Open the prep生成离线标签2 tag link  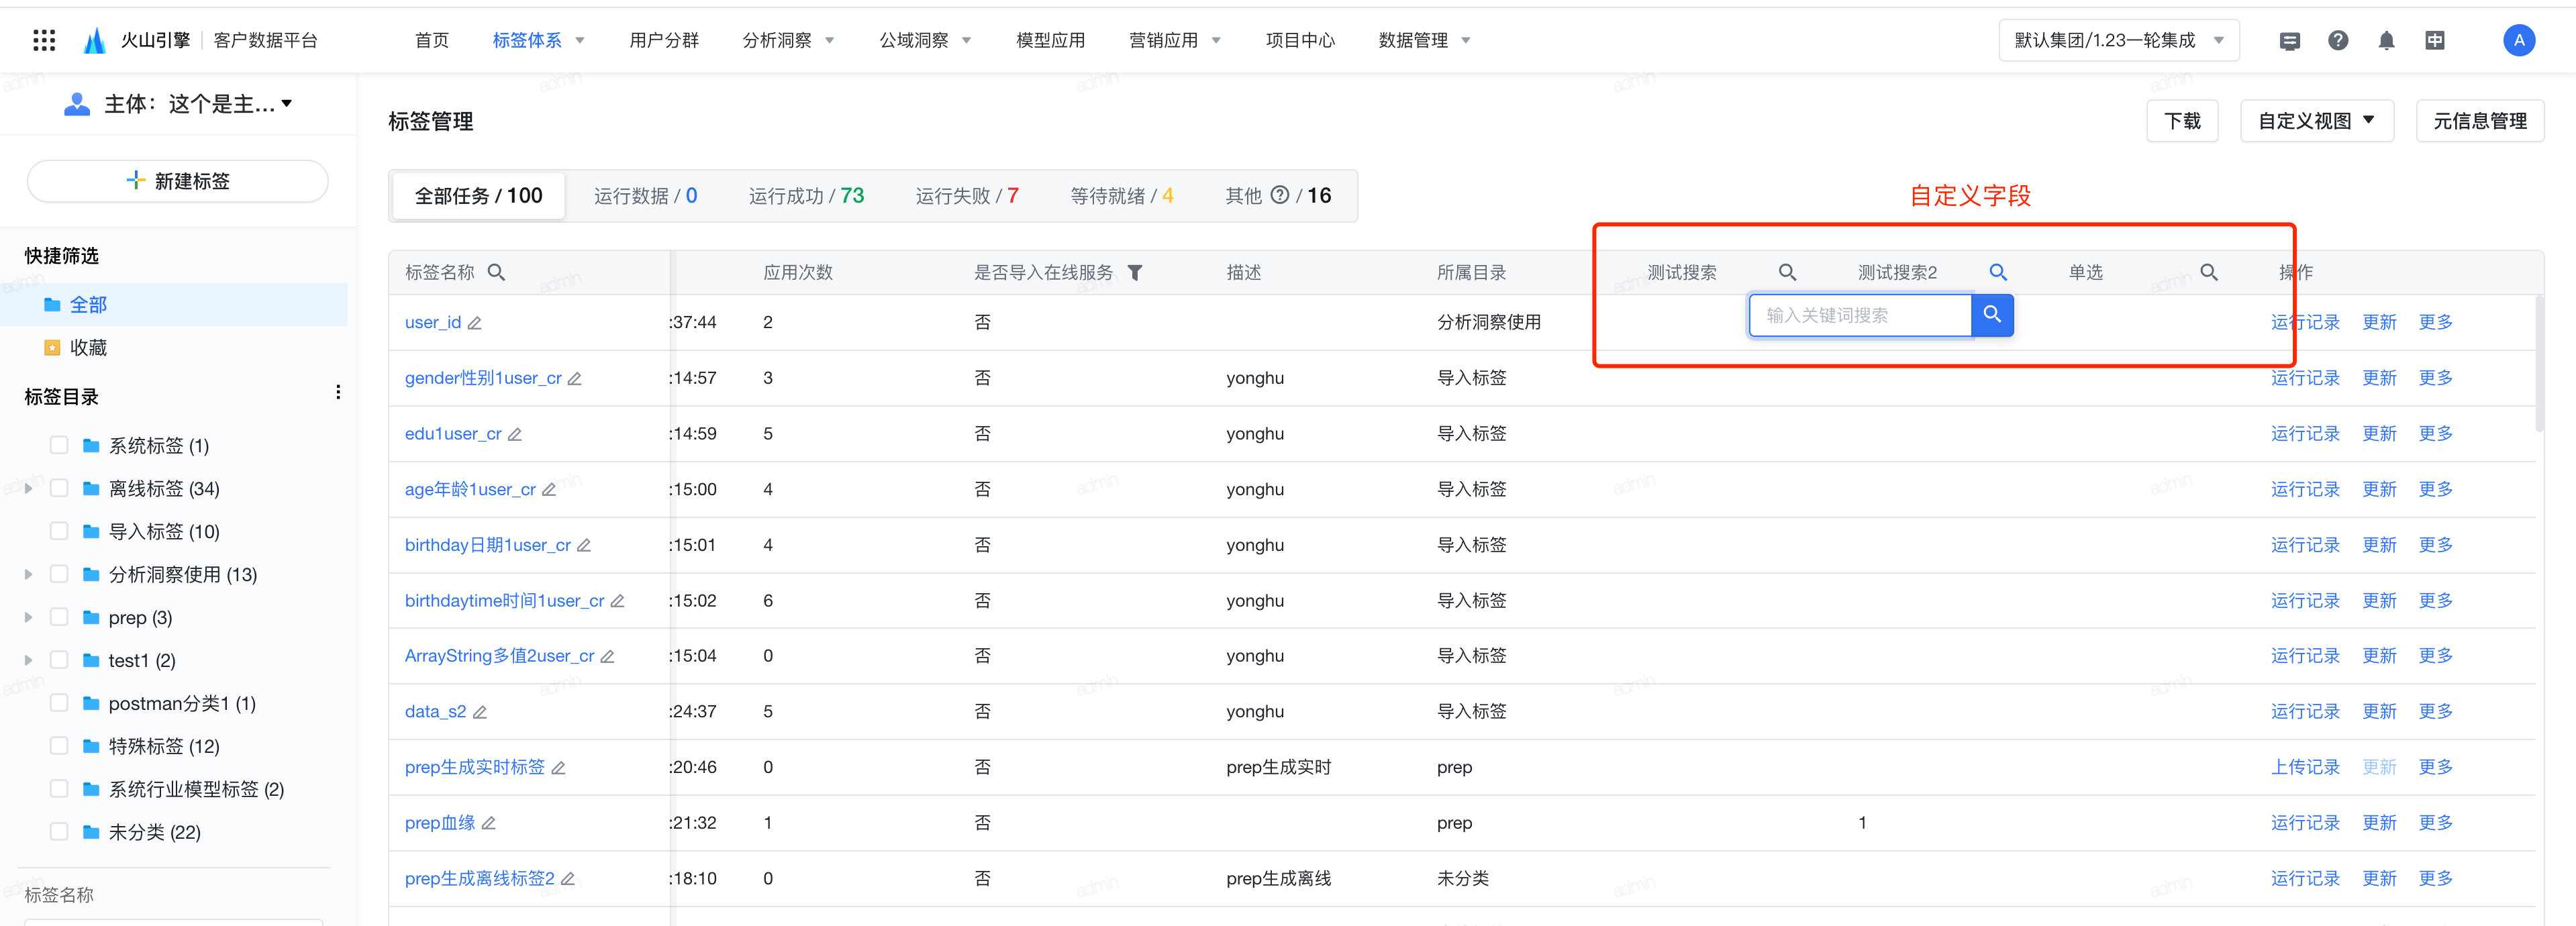pos(479,878)
